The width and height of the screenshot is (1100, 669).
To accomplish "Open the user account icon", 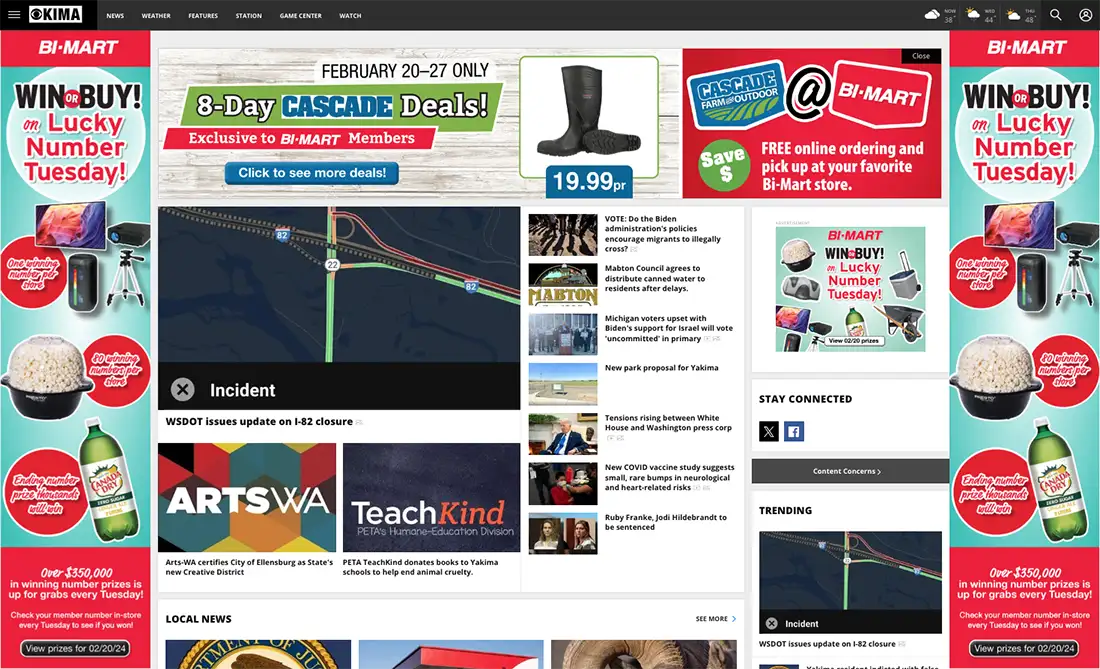I will 1085,15.
